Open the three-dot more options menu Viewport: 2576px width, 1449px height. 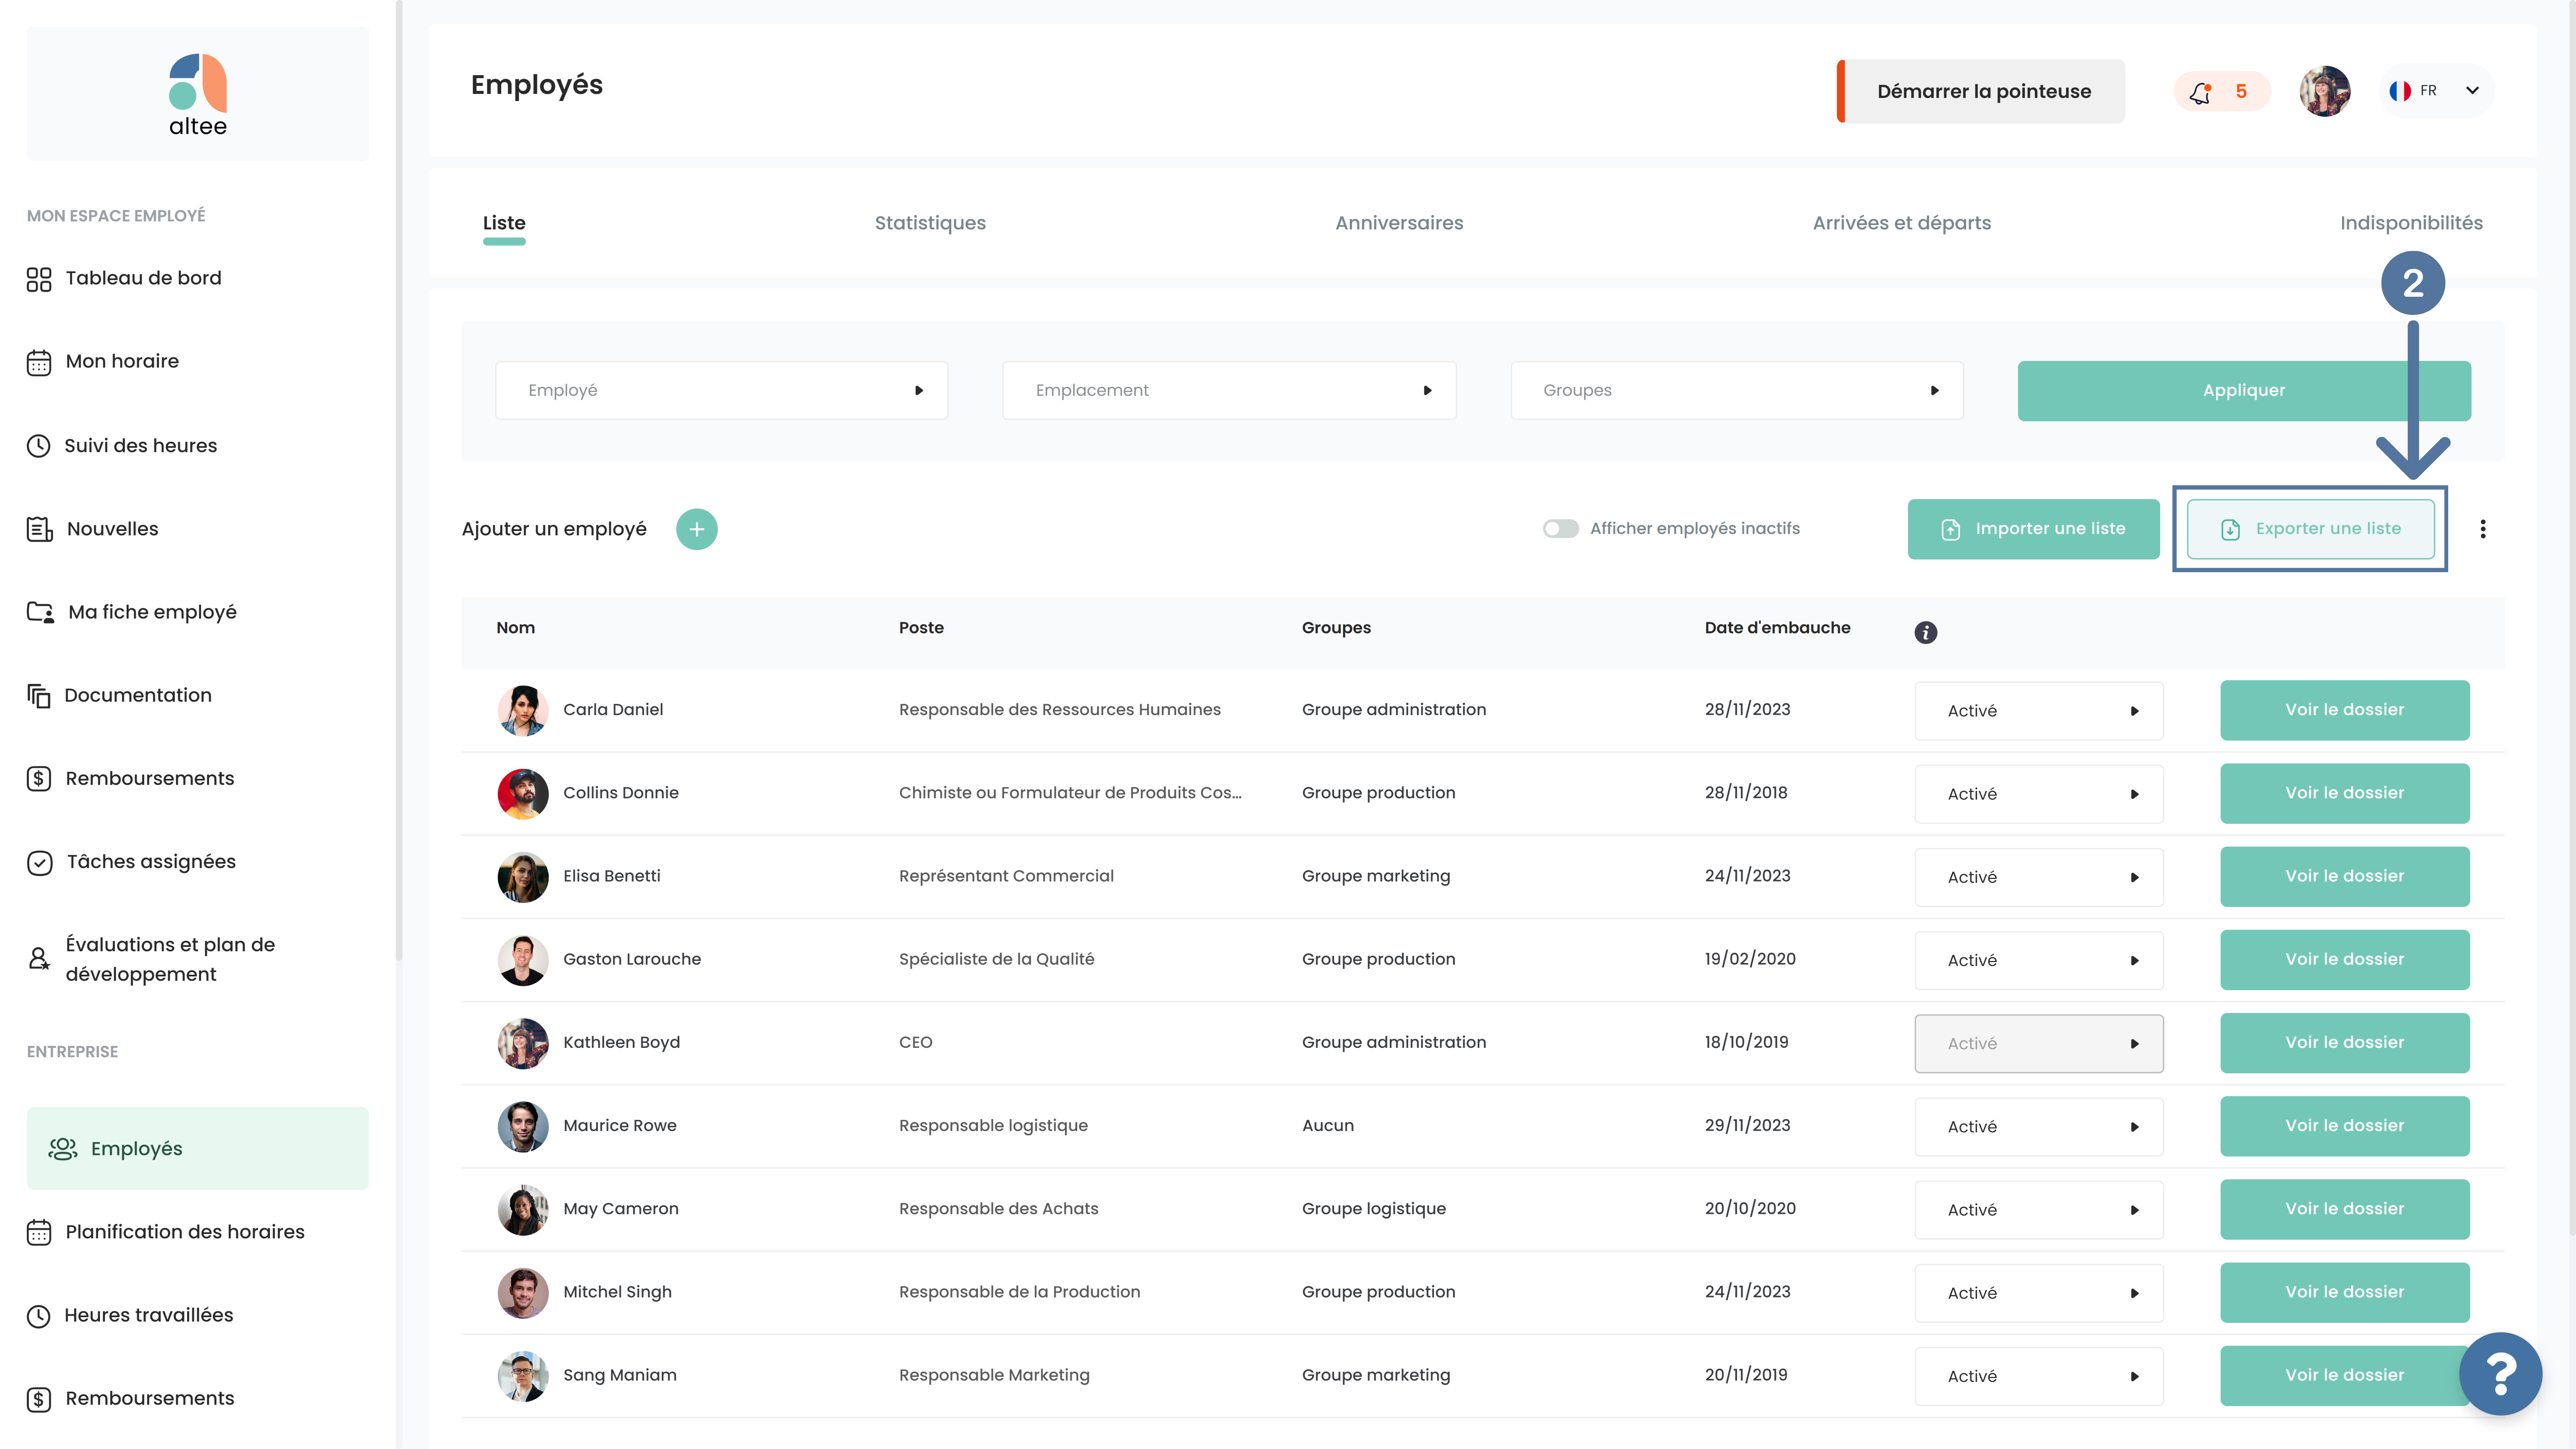click(x=2483, y=529)
